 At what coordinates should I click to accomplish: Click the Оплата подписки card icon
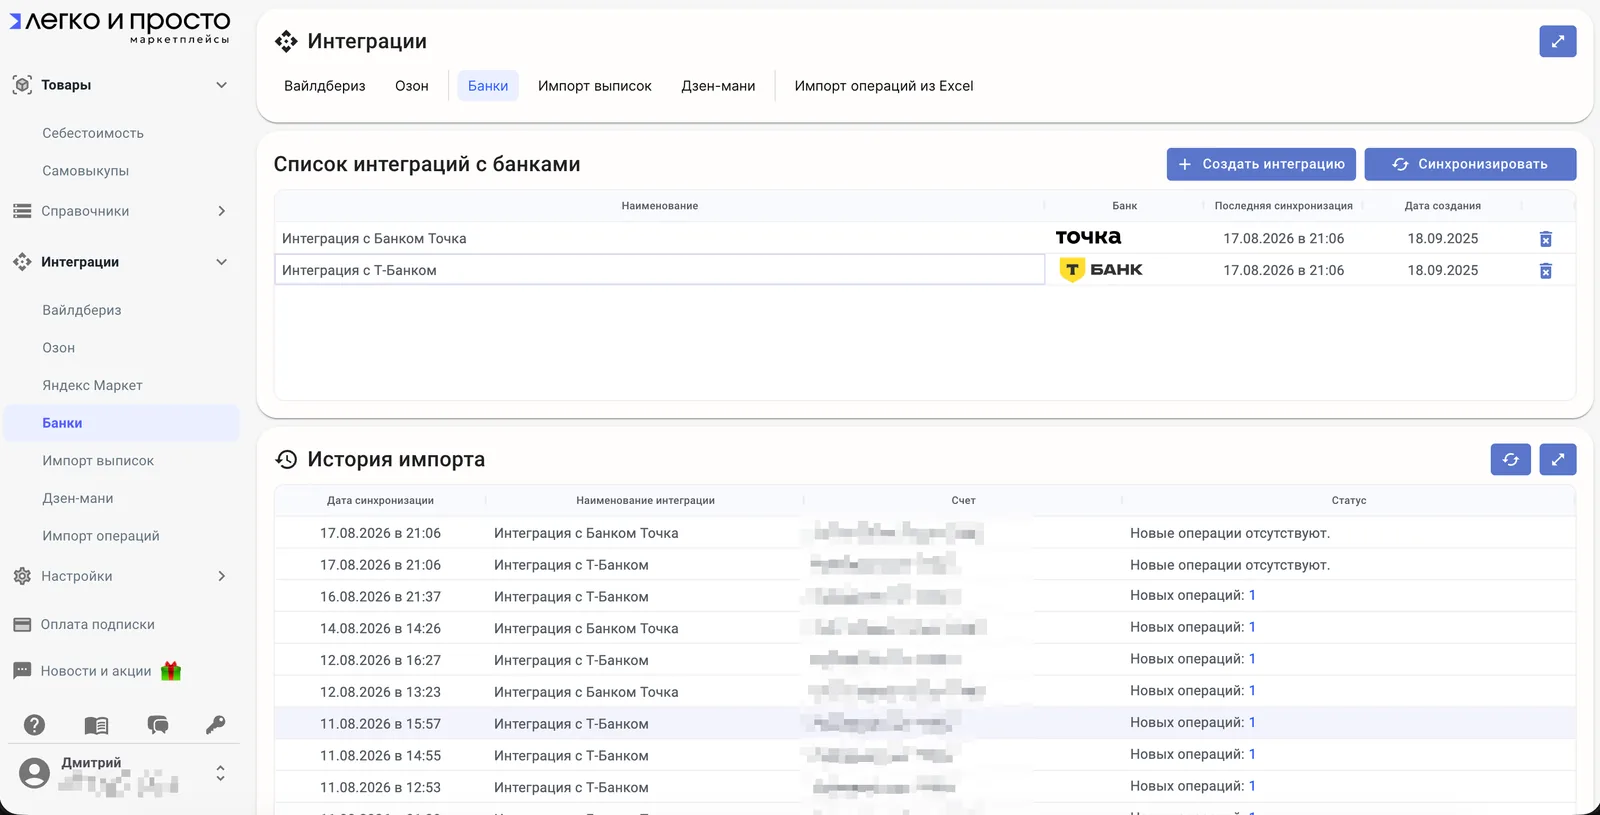tap(22, 624)
